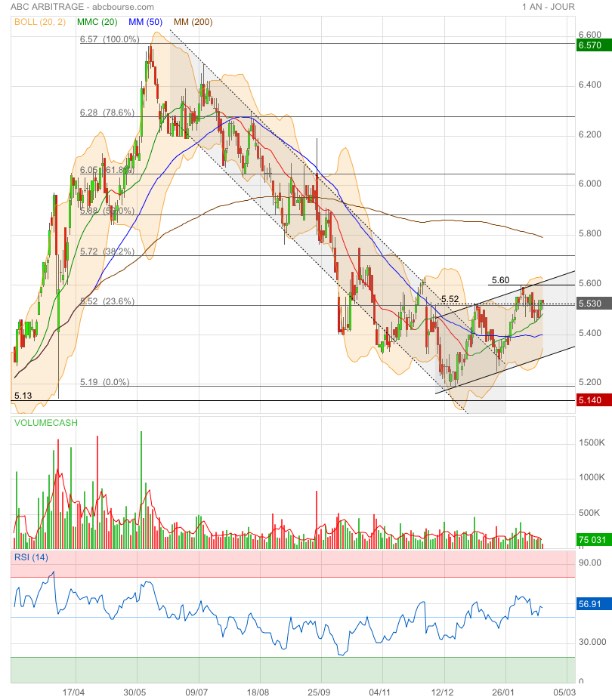Click the 6.28 (78.6%) Fibonacci label
This screenshot has width=612, height=700.
[x=107, y=112]
